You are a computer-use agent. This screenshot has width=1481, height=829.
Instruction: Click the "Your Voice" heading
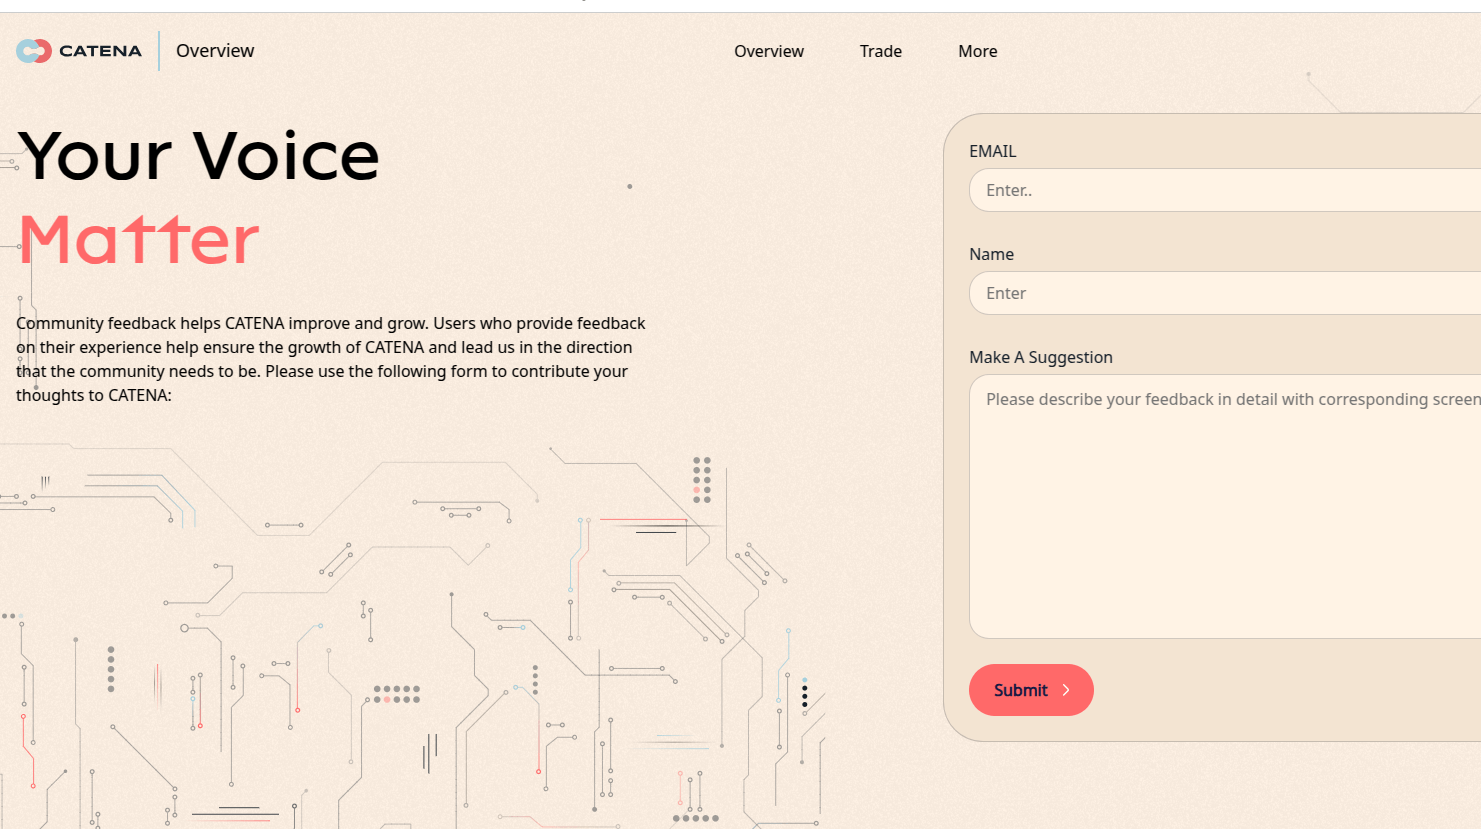[198, 156]
